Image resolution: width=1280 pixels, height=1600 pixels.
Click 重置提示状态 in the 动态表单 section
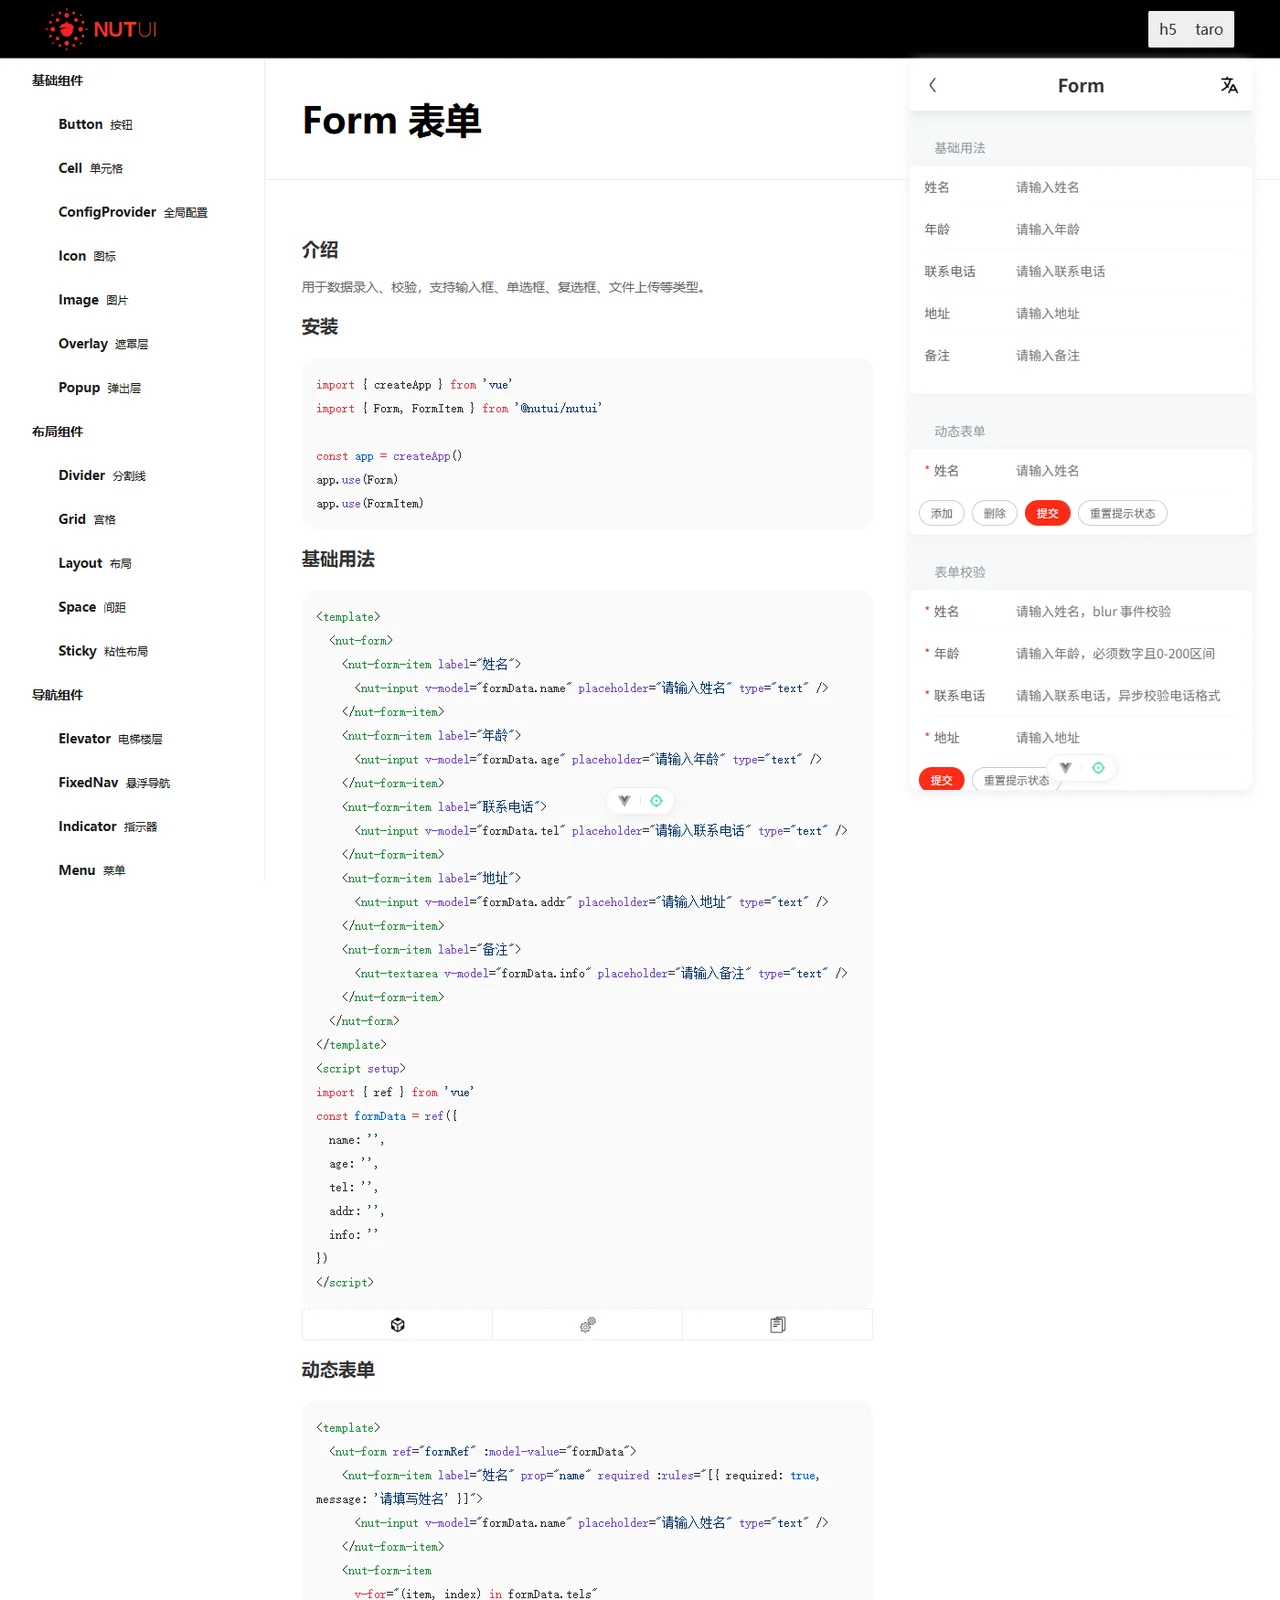pos(1123,514)
